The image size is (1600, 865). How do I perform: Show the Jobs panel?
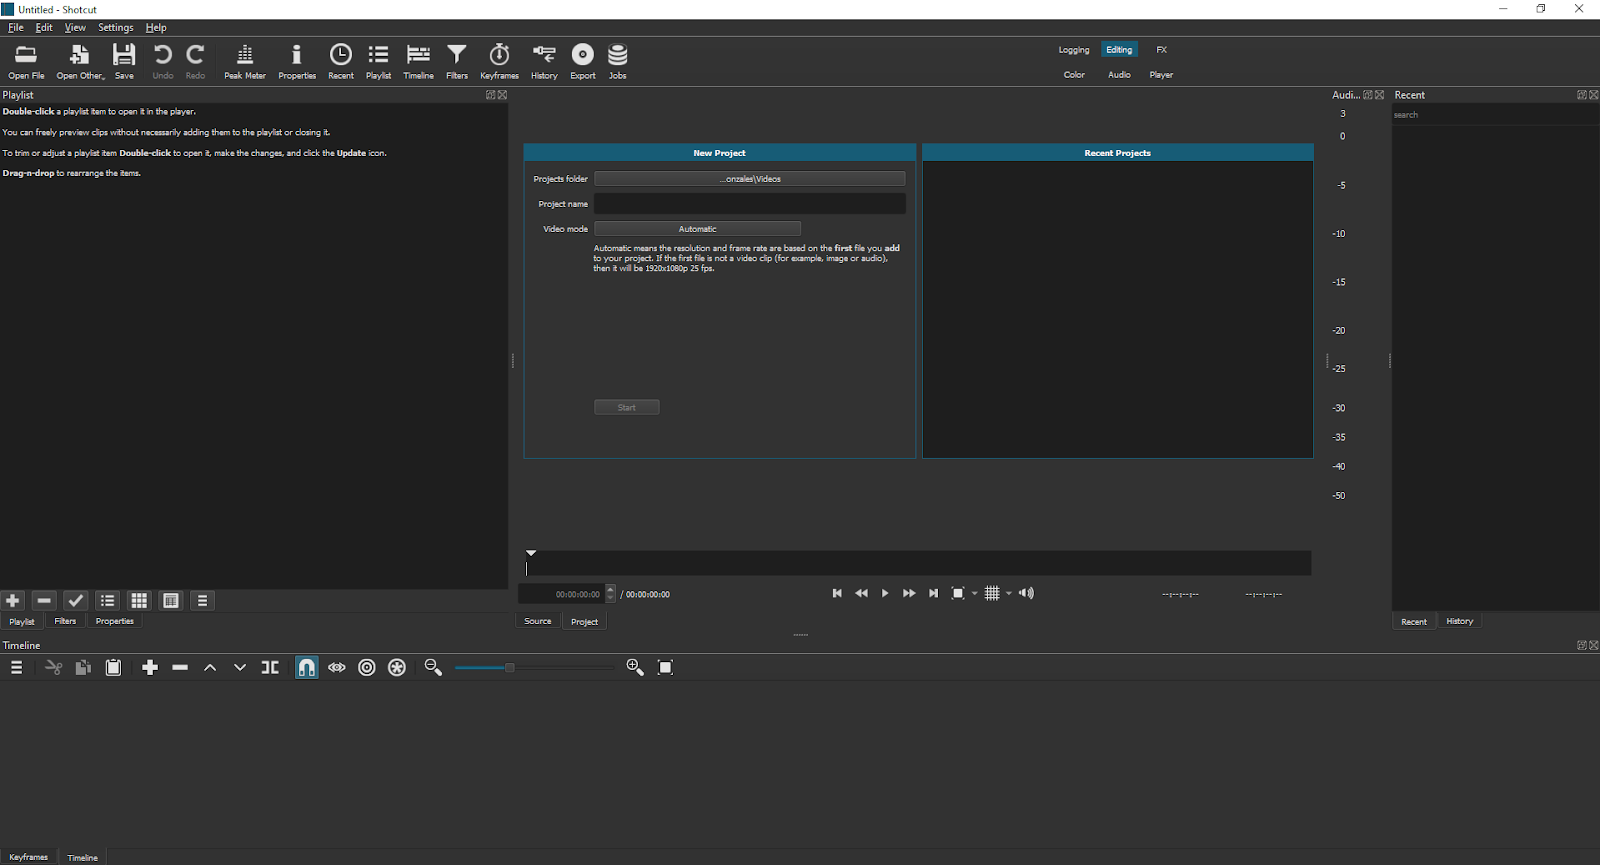point(618,61)
